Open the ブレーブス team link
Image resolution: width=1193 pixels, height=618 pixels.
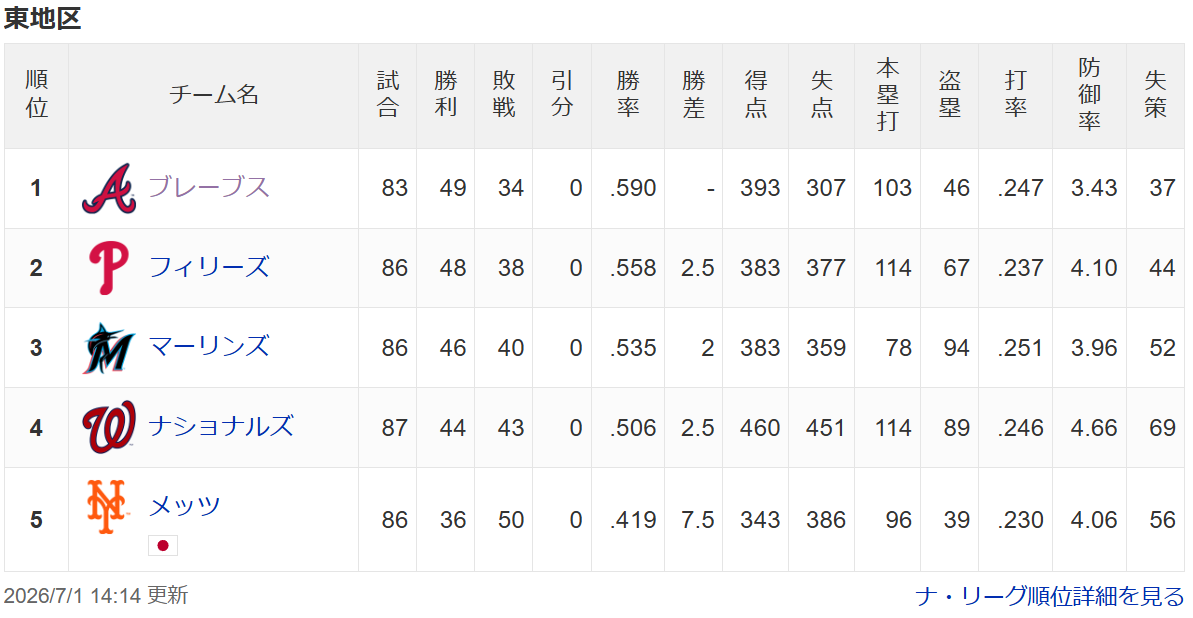(208, 187)
